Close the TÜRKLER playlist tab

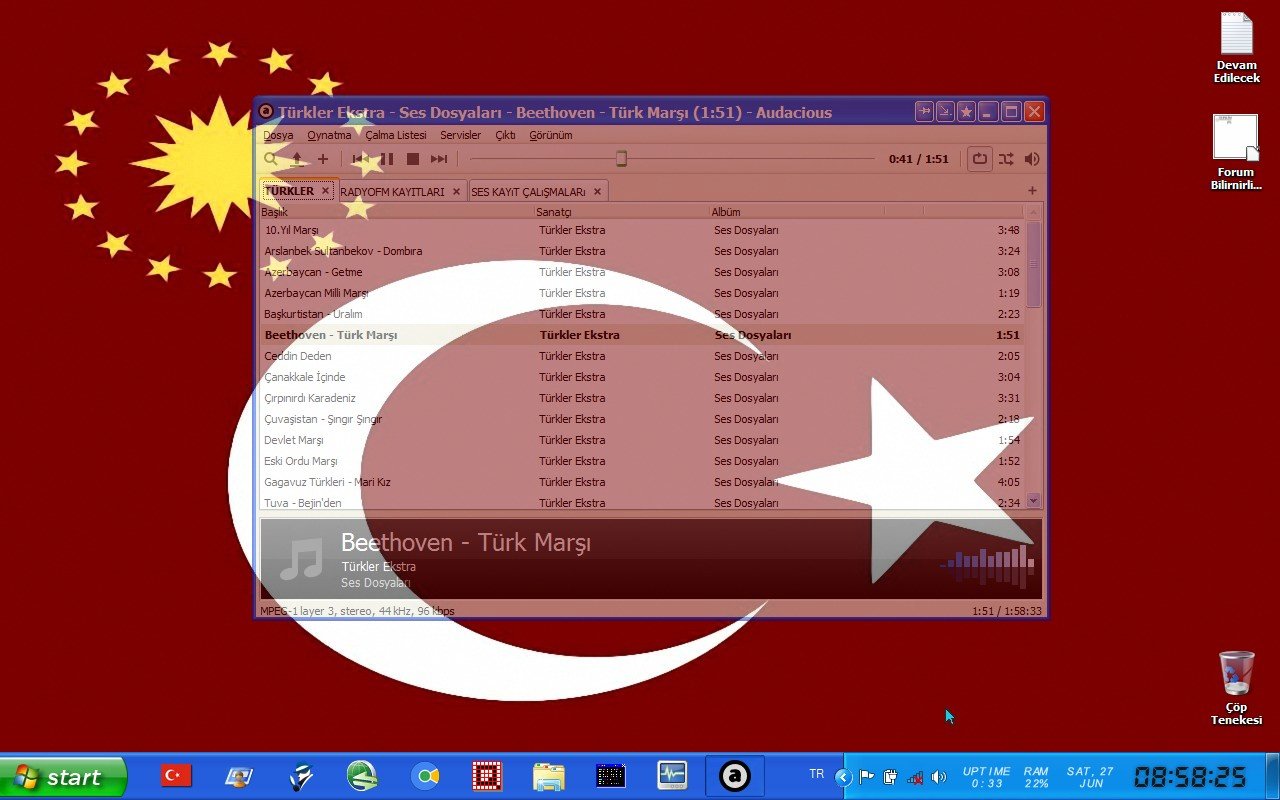[325, 190]
